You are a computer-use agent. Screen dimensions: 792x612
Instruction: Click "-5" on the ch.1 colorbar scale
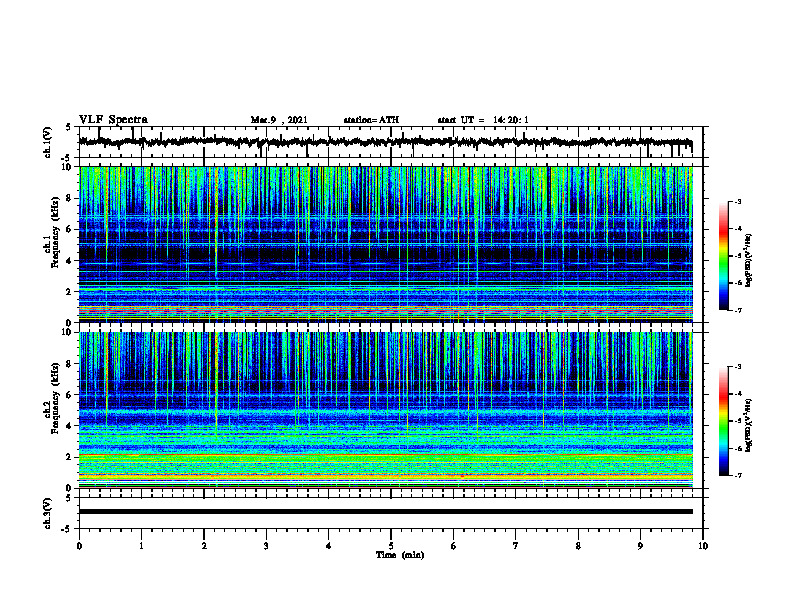pos(738,256)
